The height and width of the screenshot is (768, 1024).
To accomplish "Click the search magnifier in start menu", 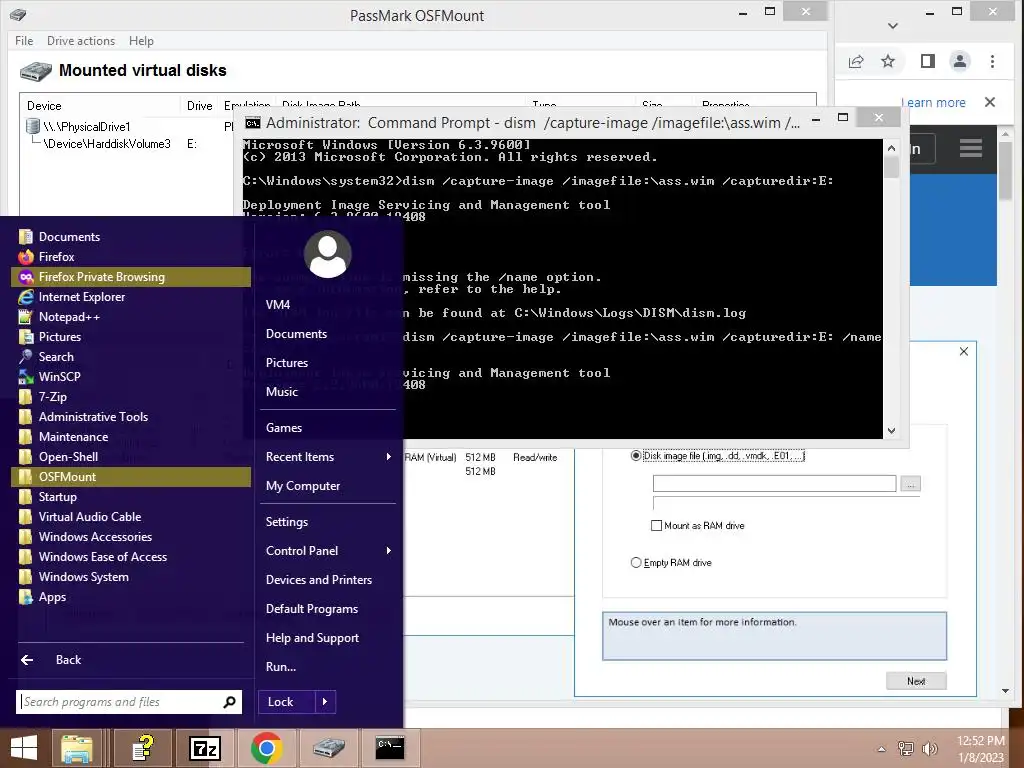I will pos(229,702).
